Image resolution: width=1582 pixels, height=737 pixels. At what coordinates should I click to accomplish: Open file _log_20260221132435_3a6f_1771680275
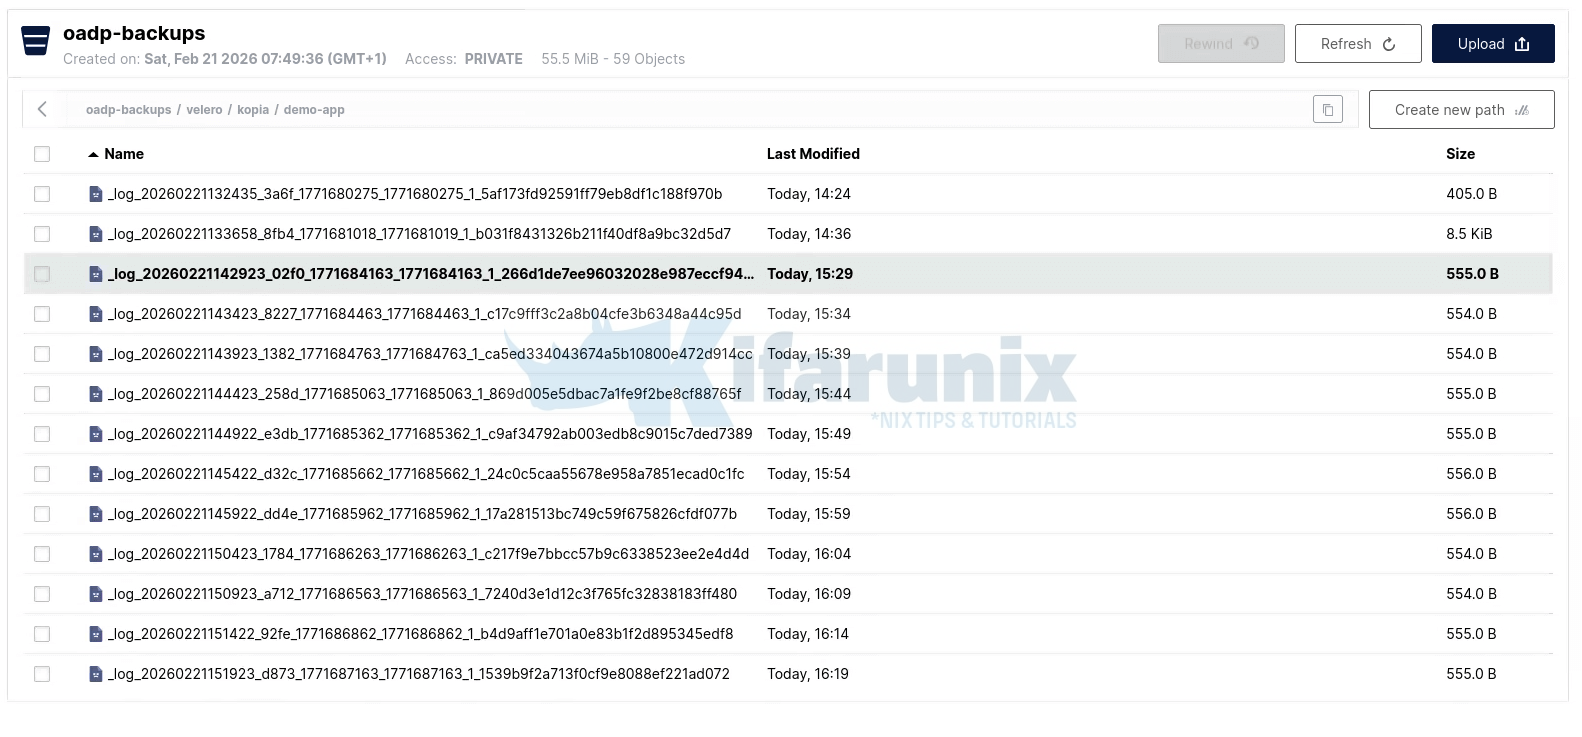point(415,194)
